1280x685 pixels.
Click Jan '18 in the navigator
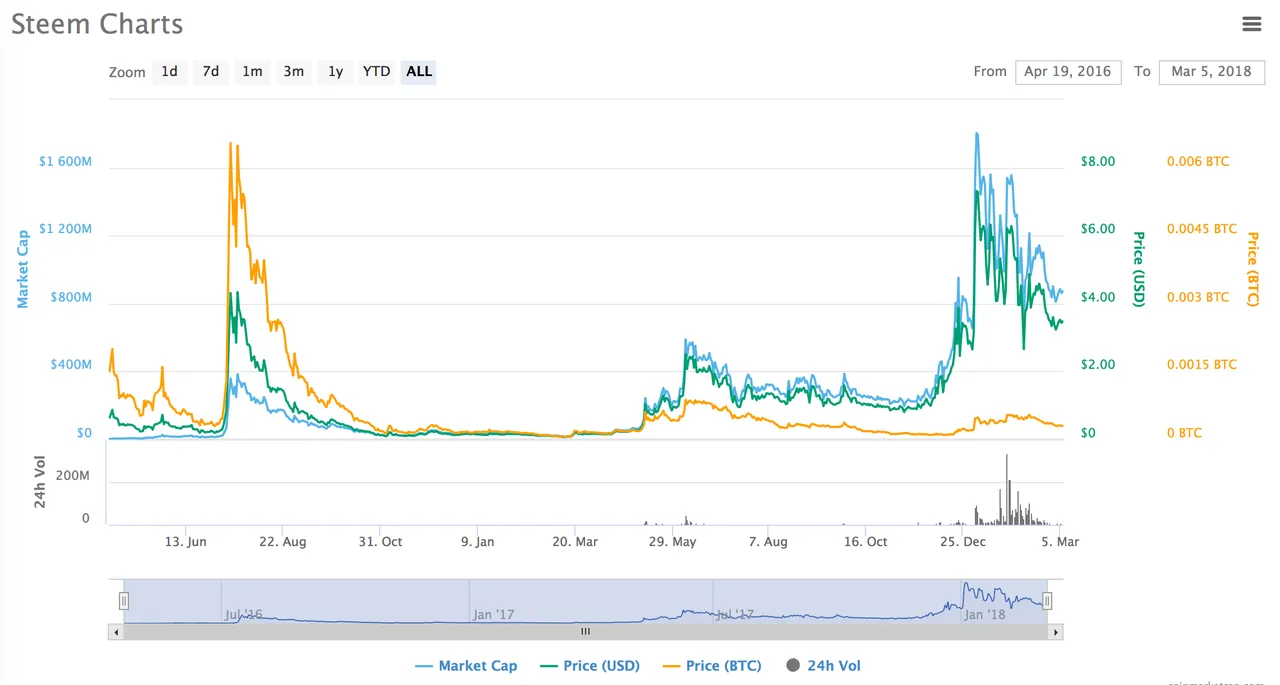pyautogui.click(x=985, y=614)
